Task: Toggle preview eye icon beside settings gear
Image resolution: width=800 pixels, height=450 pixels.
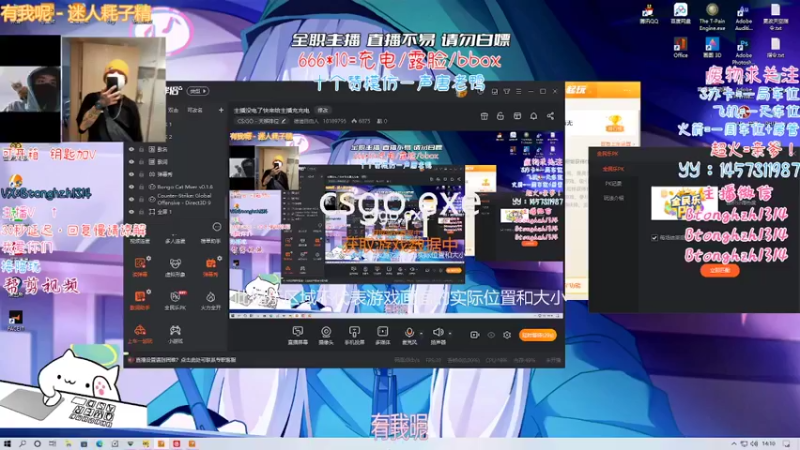Action: [x=491, y=335]
